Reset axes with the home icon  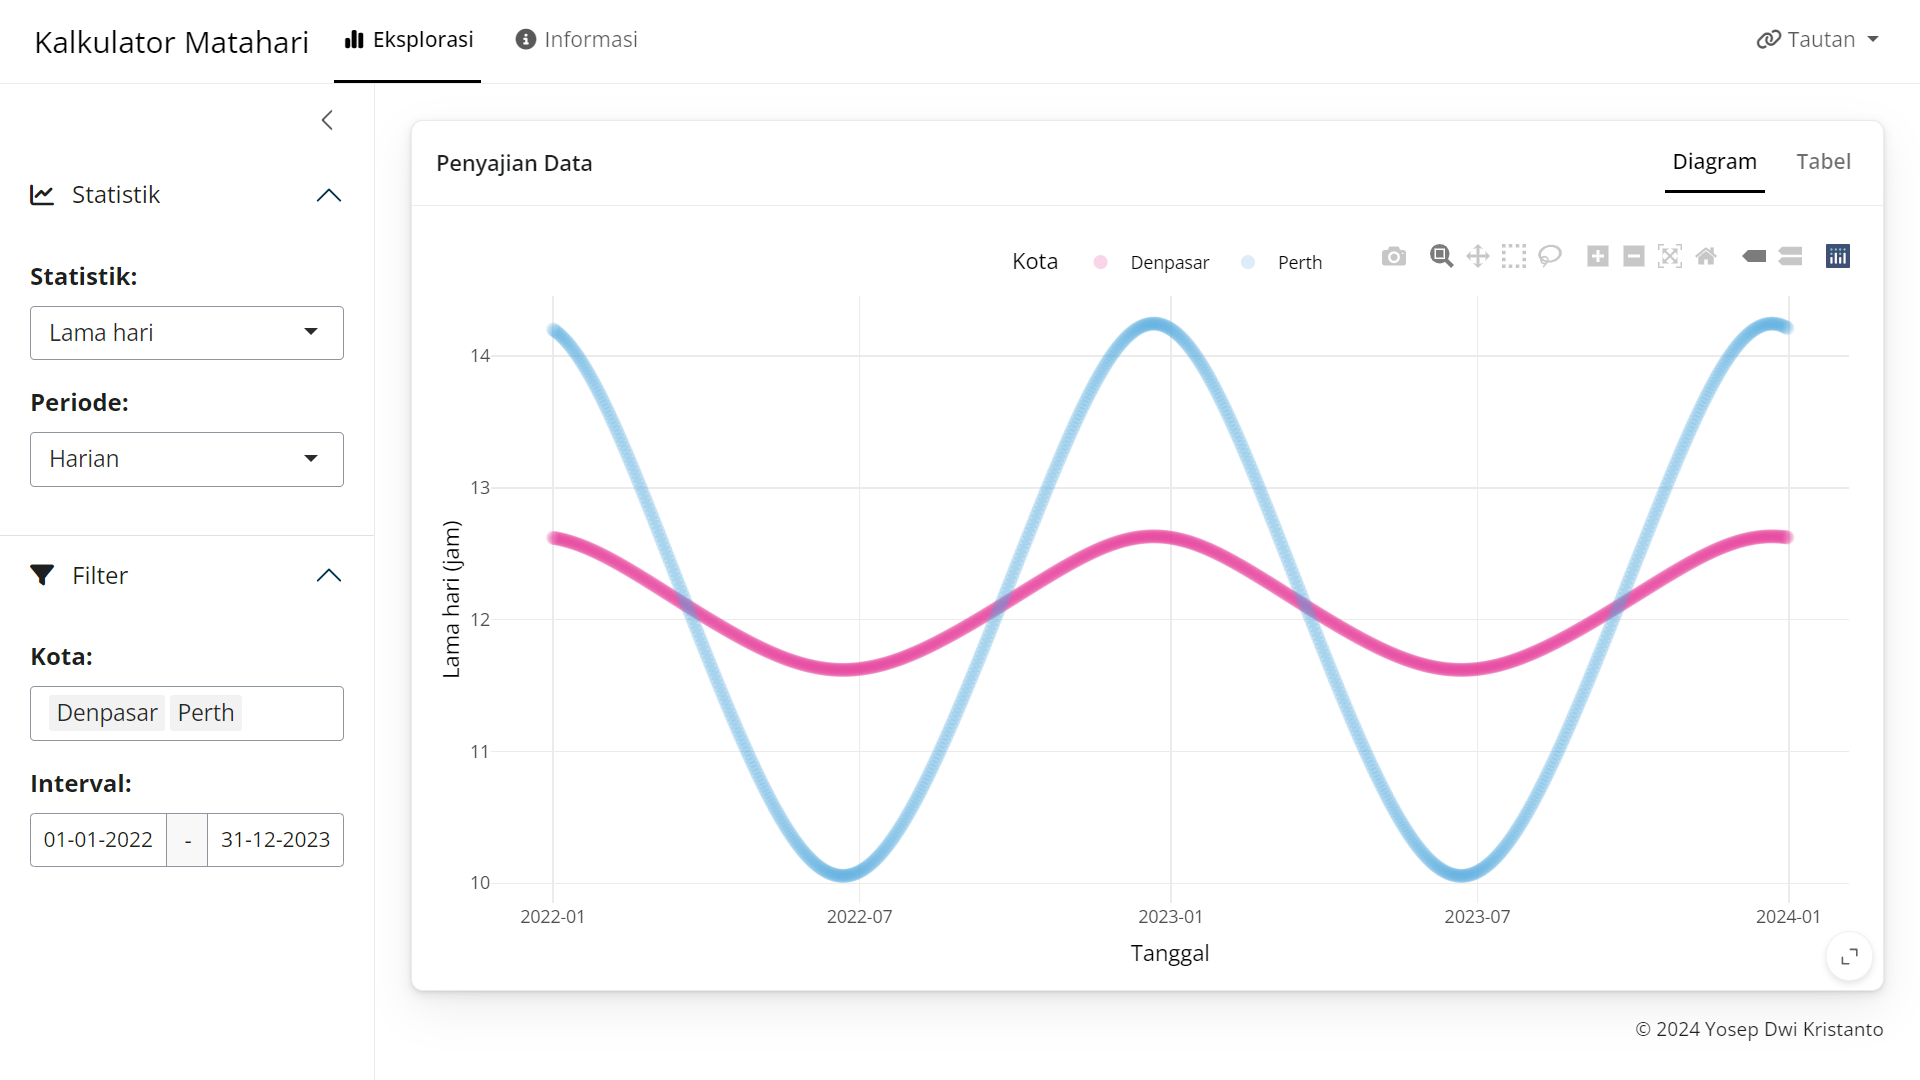[1706, 257]
